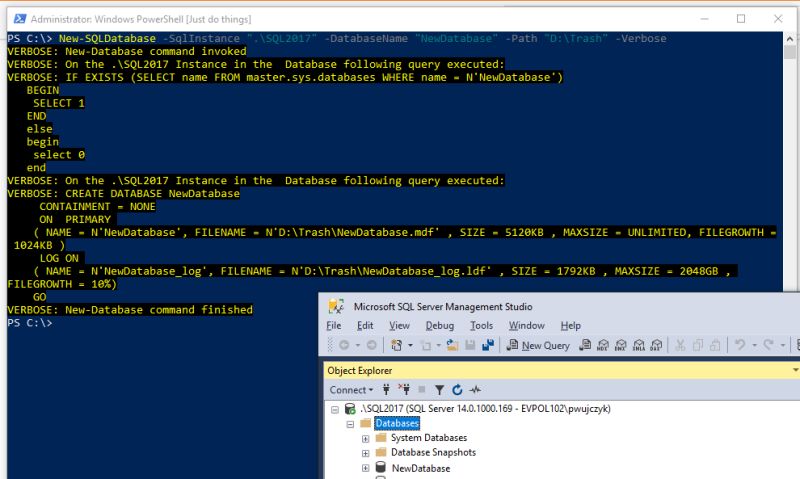Screen dimensions: 800x479
Task: Open the Object Explorer panel options dropdown
Action: tap(795, 370)
